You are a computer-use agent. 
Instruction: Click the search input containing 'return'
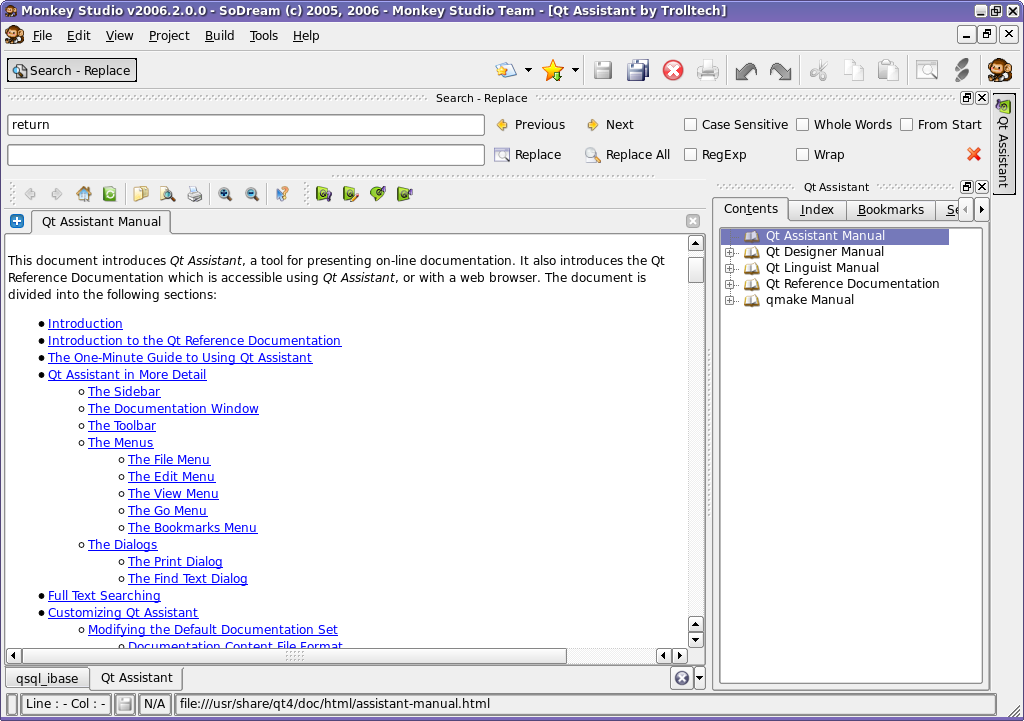tap(246, 125)
